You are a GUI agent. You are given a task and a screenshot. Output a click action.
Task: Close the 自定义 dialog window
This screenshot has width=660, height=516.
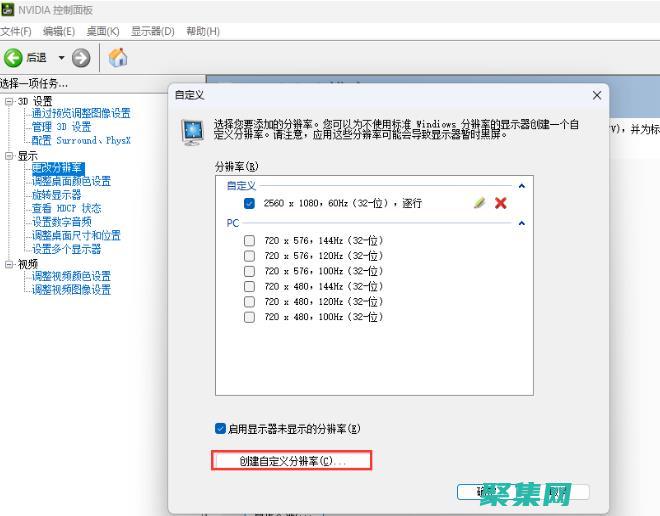[x=597, y=95]
